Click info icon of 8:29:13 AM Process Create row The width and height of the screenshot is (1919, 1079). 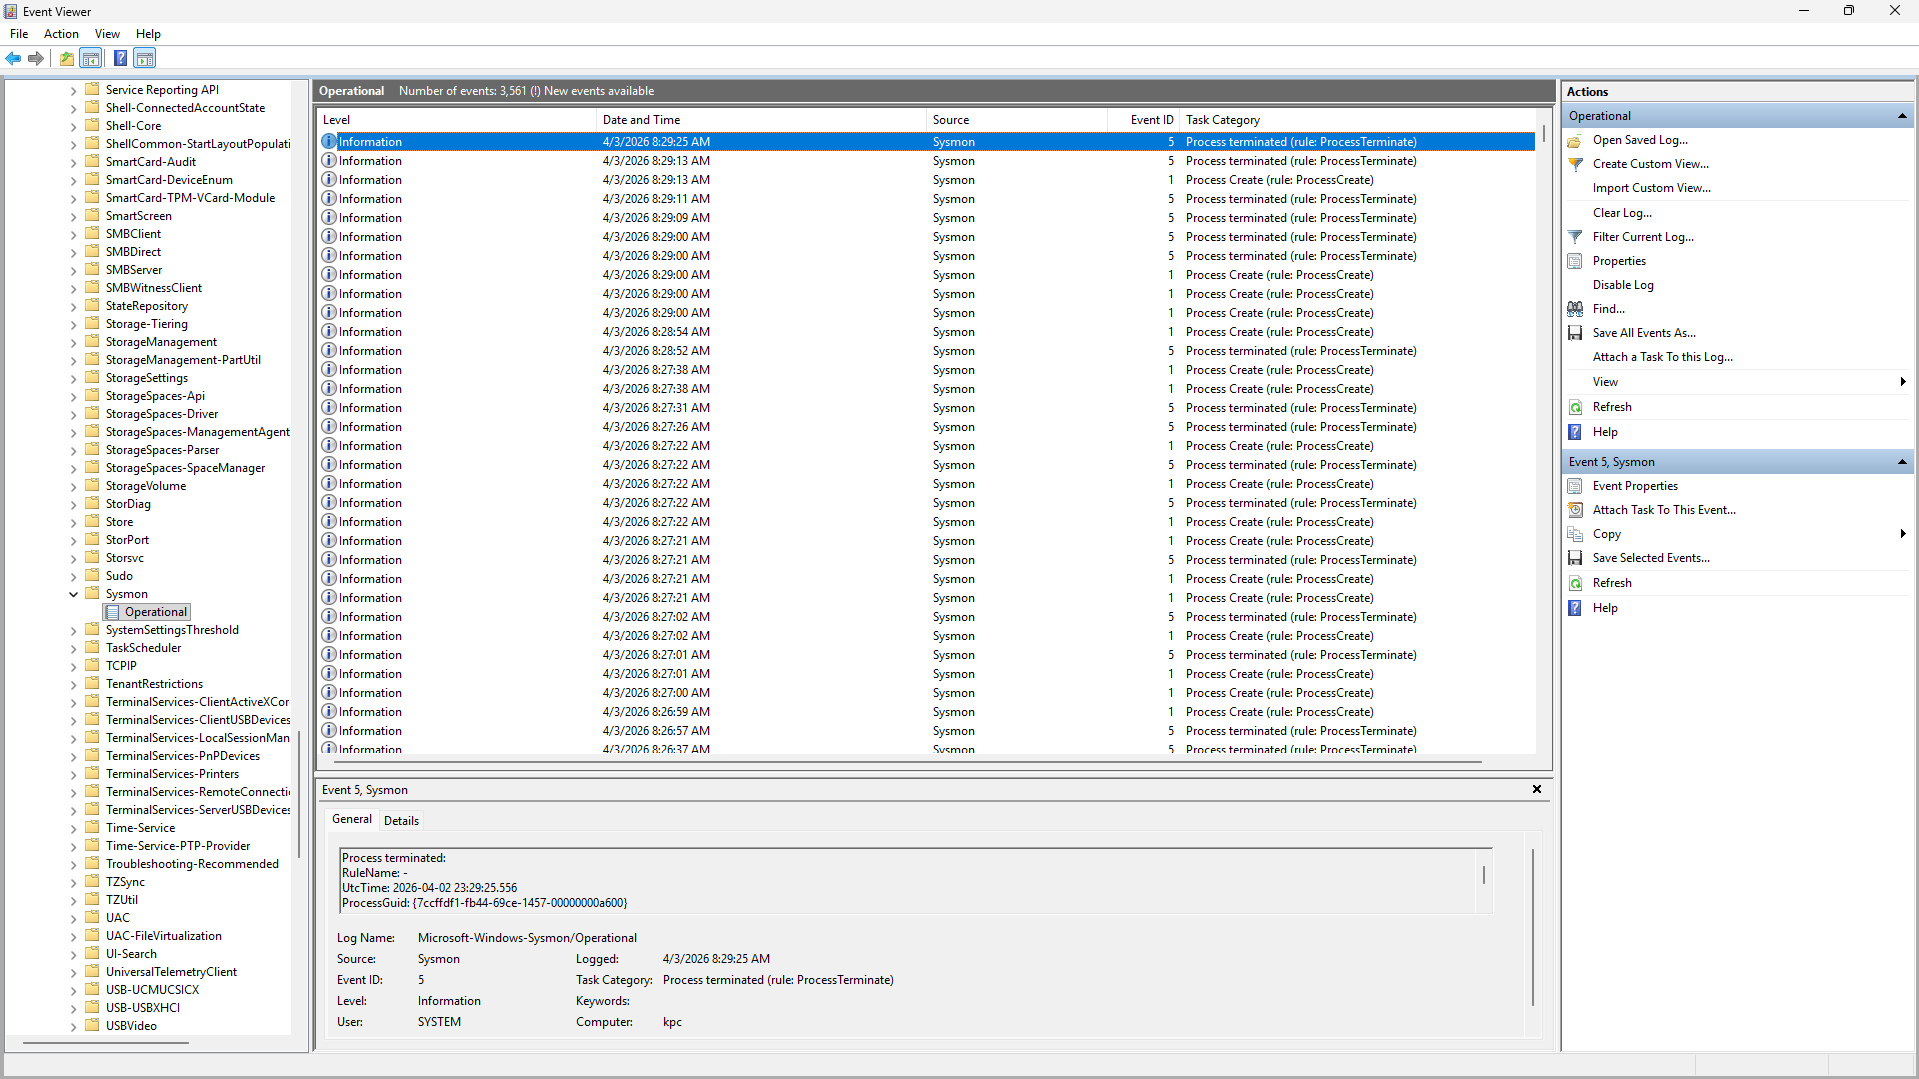(329, 180)
